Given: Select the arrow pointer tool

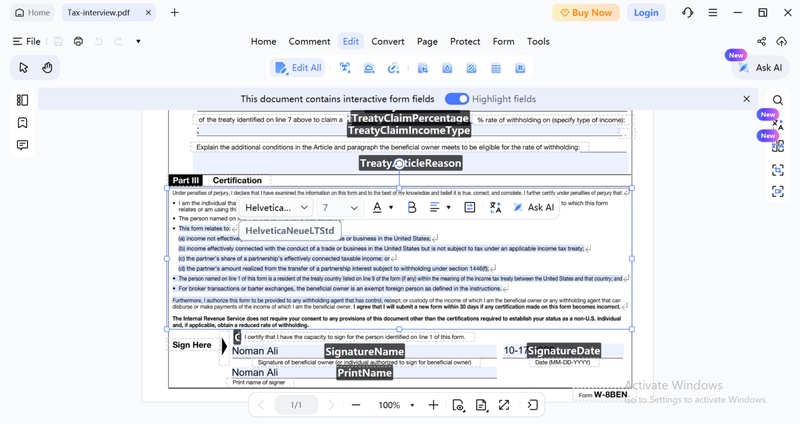Looking at the screenshot, I should tap(23, 68).
